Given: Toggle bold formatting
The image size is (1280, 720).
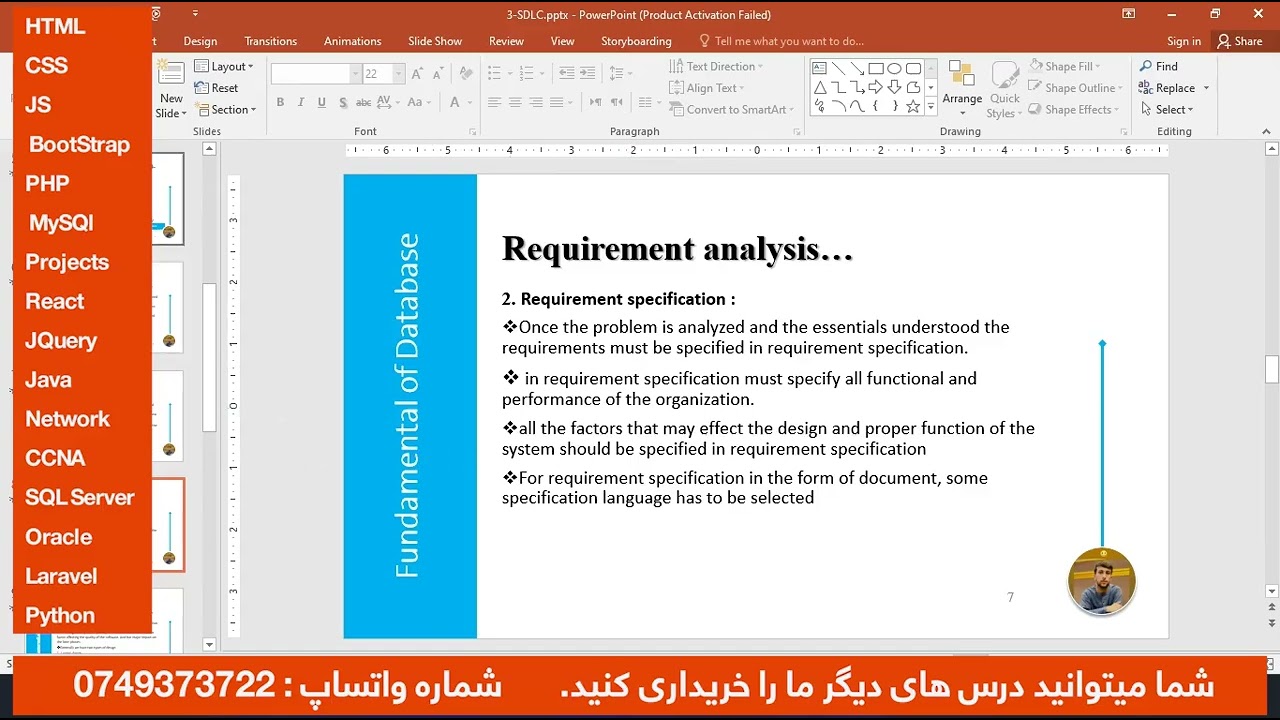Looking at the screenshot, I should point(280,102).
